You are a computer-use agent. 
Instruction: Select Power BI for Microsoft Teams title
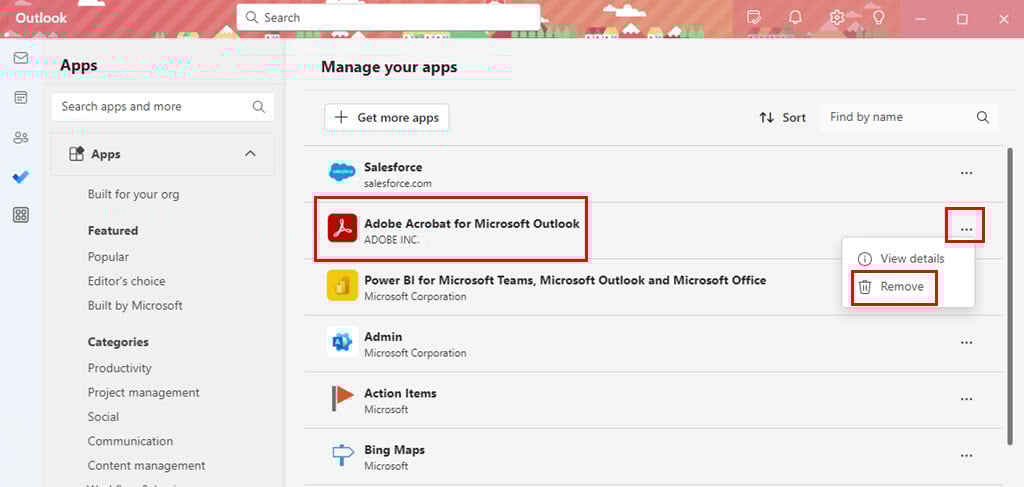coord(565,280)
